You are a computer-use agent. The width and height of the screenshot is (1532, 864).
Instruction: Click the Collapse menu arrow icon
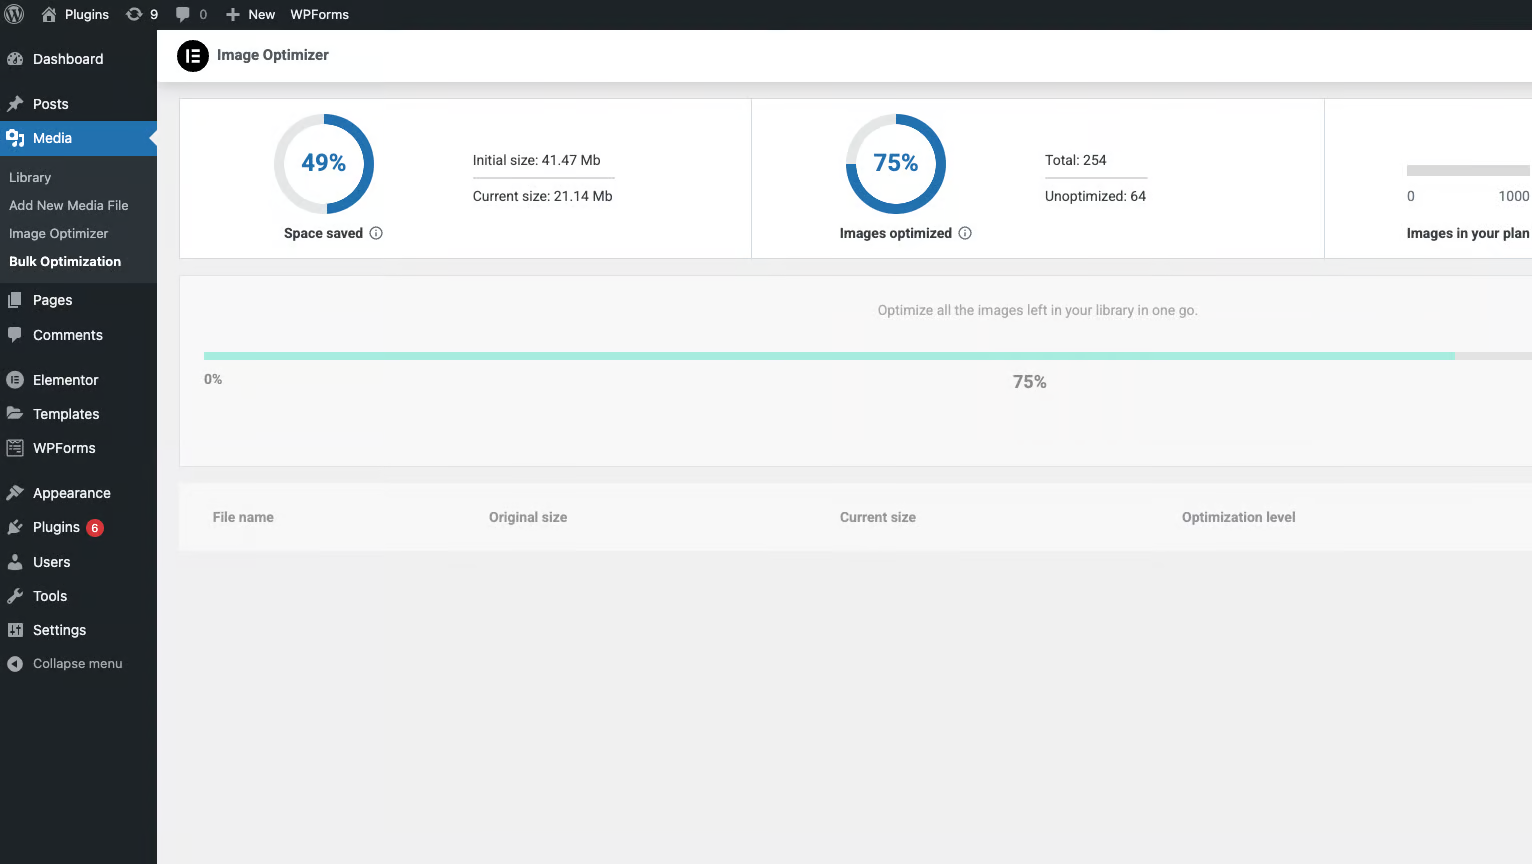coord(15,664)
